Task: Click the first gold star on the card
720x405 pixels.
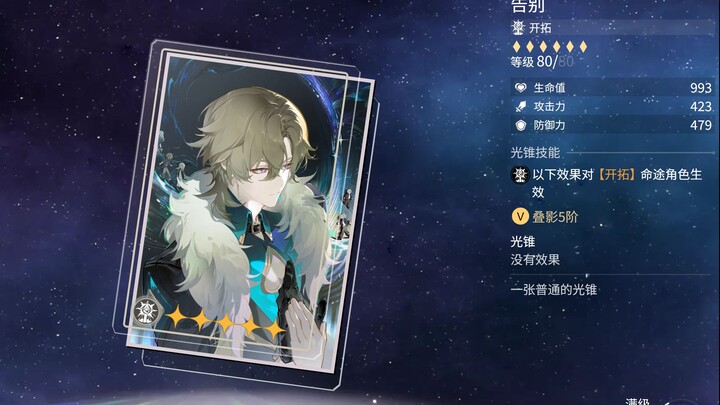Action: 176,316
